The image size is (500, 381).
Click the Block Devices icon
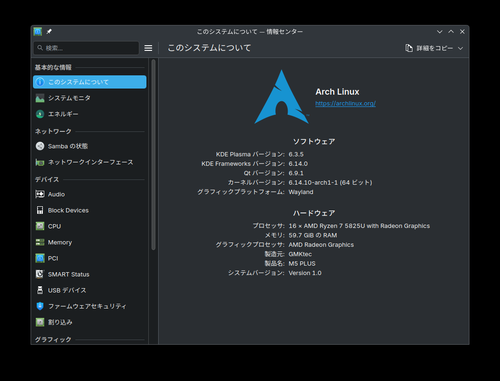click(x=40, y=210)
